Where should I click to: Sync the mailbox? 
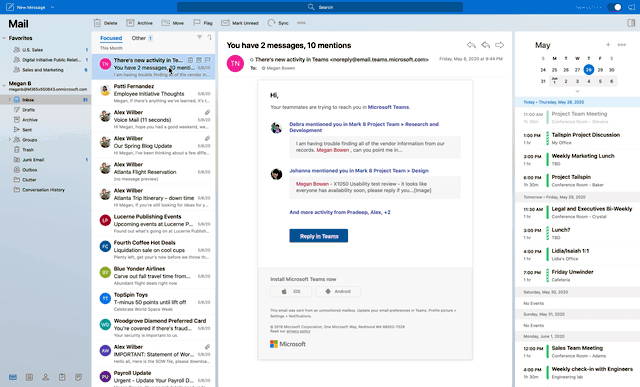[278, 23]
